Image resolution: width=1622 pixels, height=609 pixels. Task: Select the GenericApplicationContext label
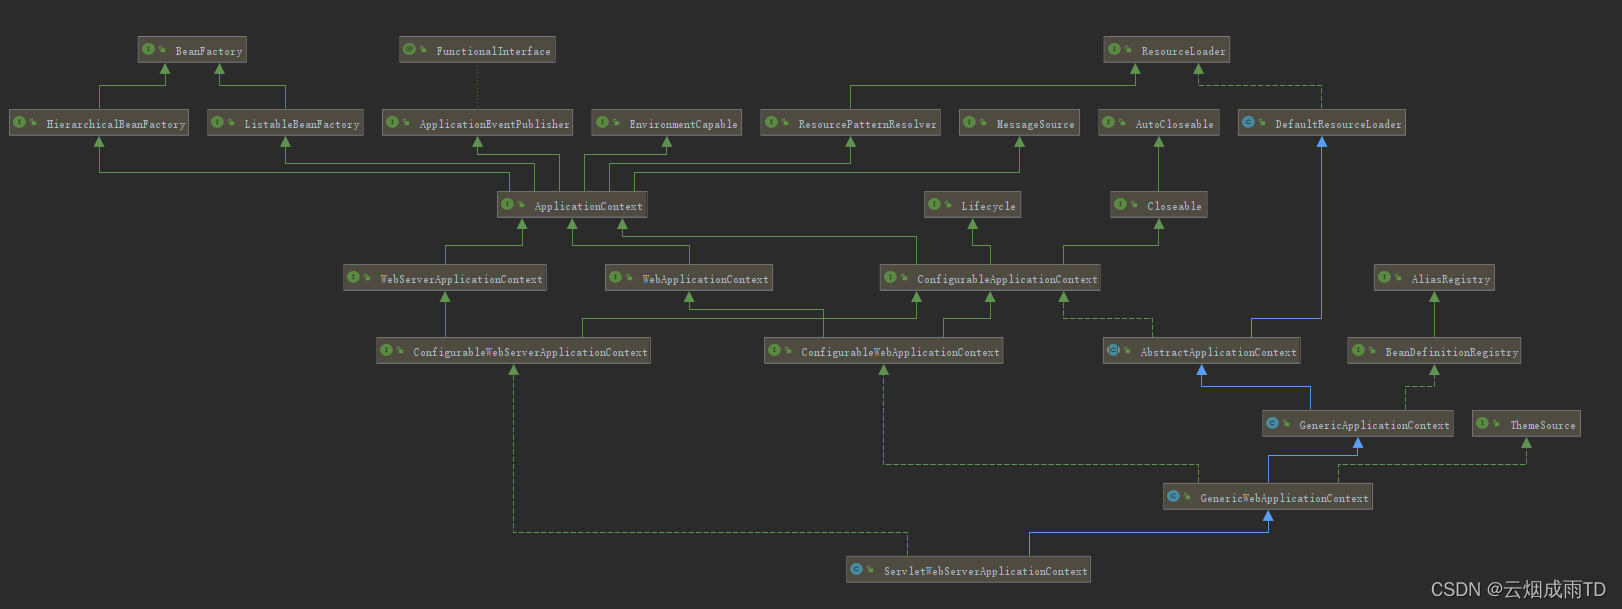pyautogui.click(x=1374, y=425)
